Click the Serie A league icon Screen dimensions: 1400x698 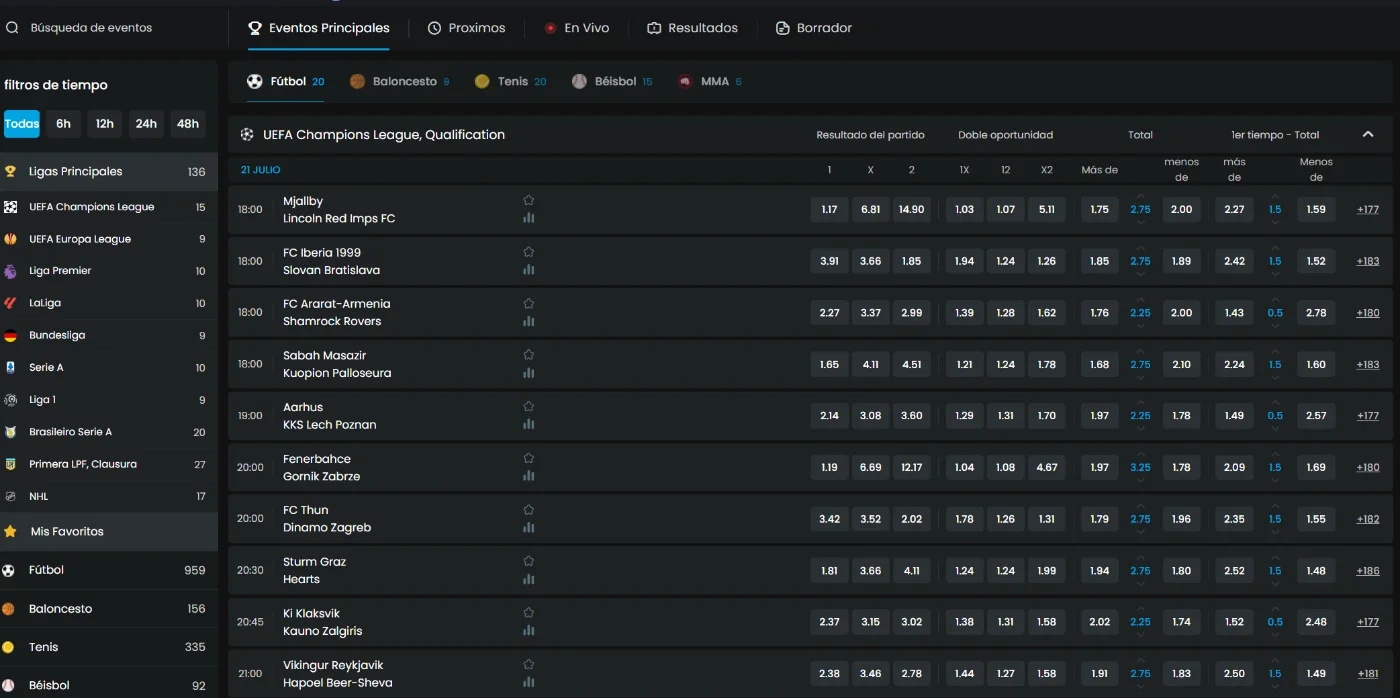(x=10, y=367)
